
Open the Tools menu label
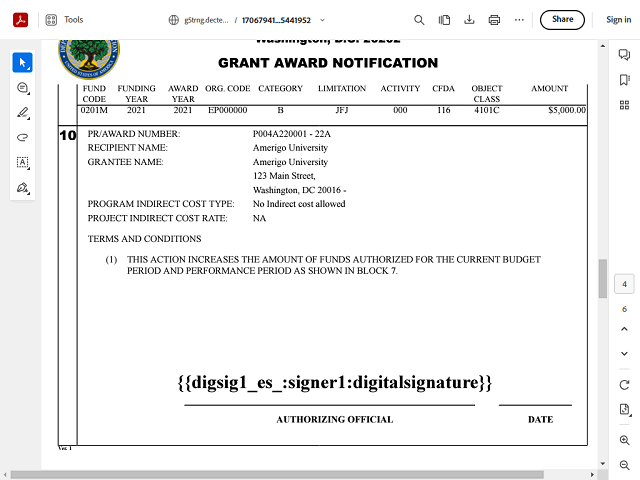[73, 20]
